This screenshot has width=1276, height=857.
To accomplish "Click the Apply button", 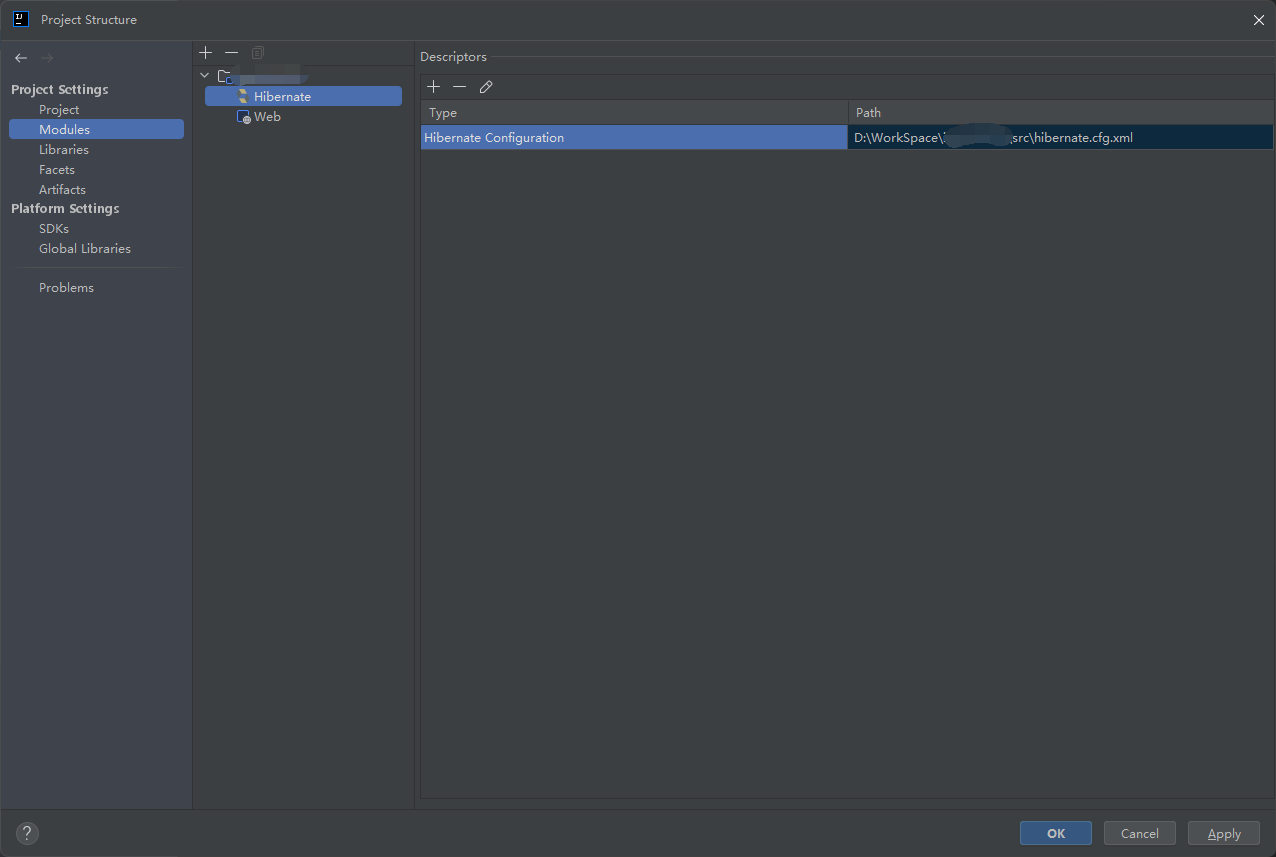I will 1224,833.
